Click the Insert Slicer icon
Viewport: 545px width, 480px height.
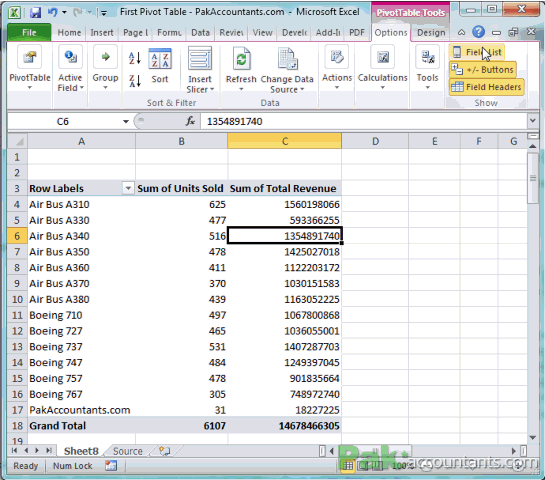click(x=200, y=58)
